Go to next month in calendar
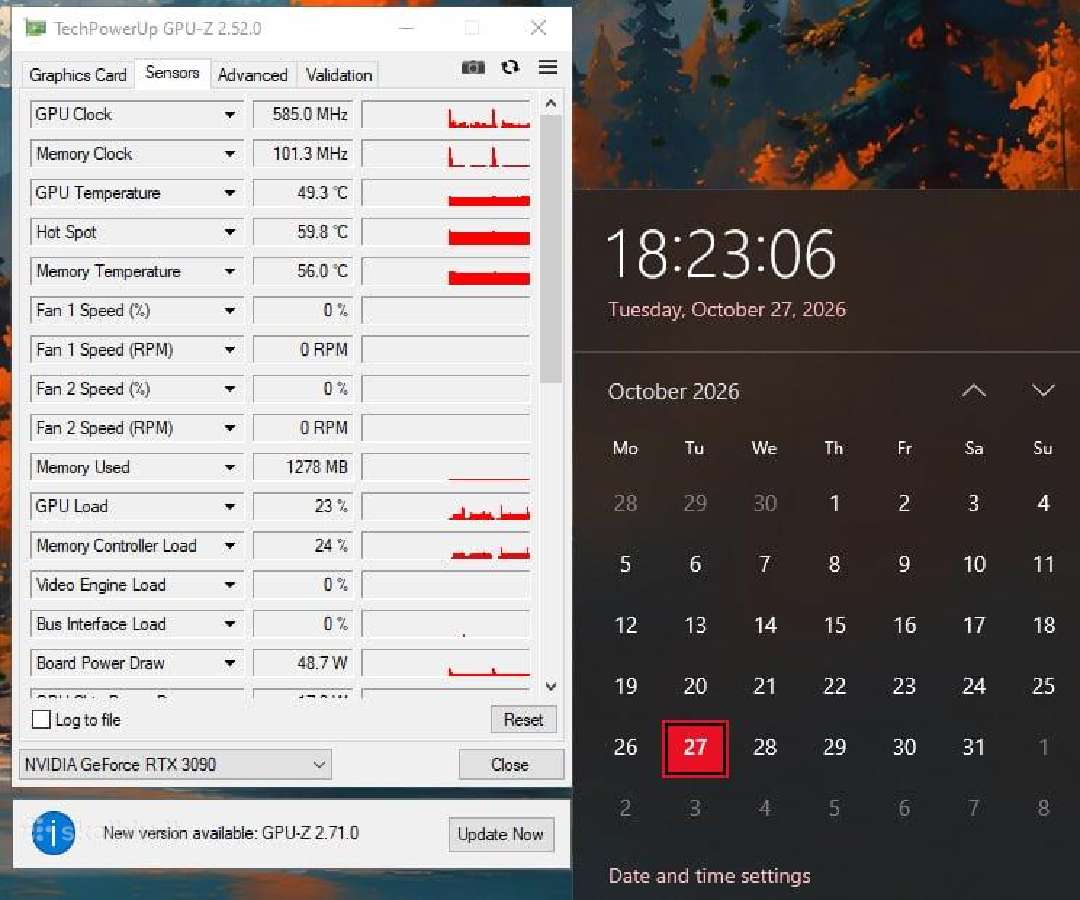 (1043, 391)
